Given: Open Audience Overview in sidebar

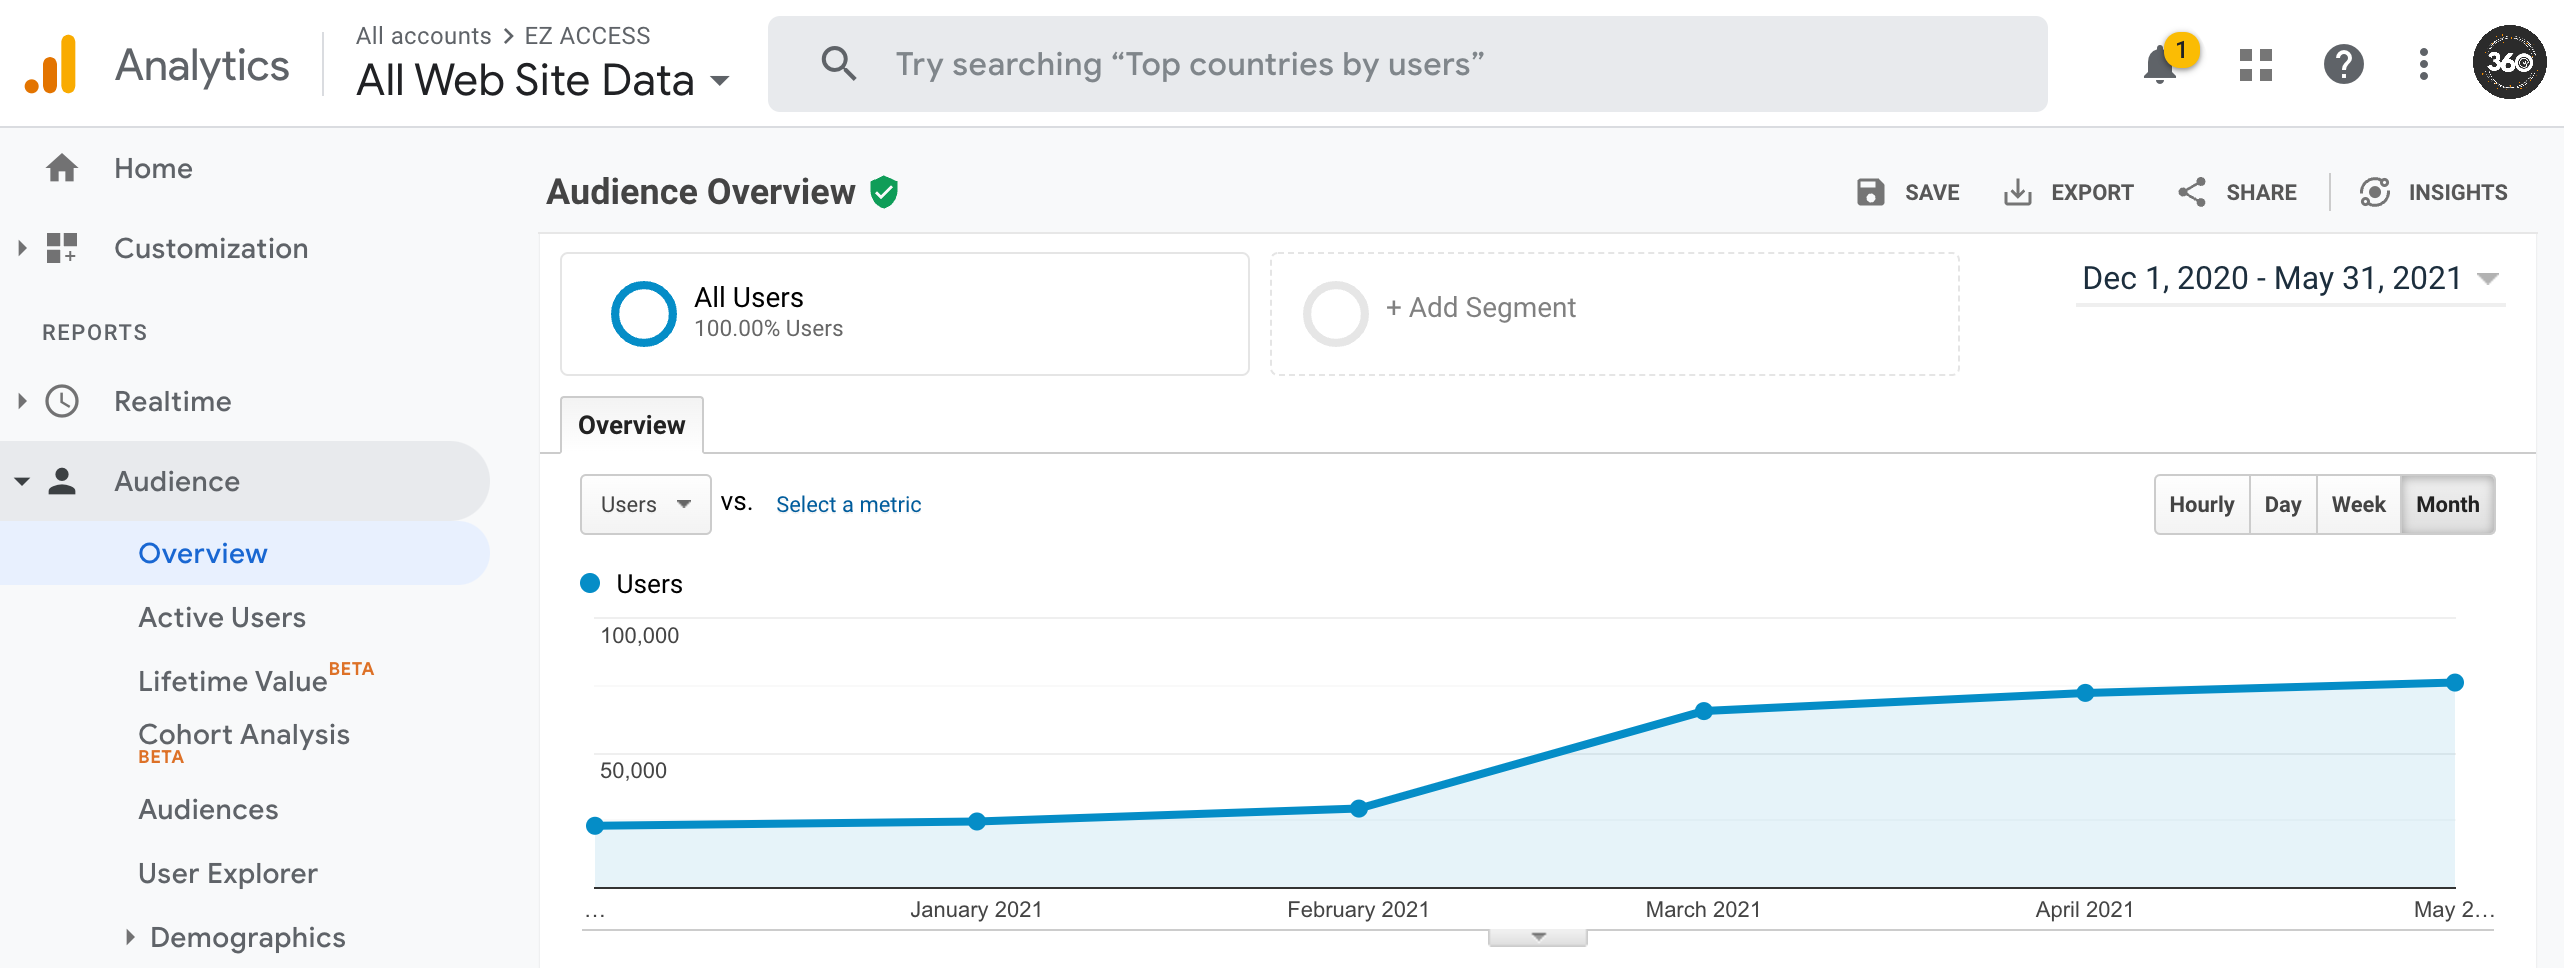Looking at the screenshot, I should click(203, 553).
